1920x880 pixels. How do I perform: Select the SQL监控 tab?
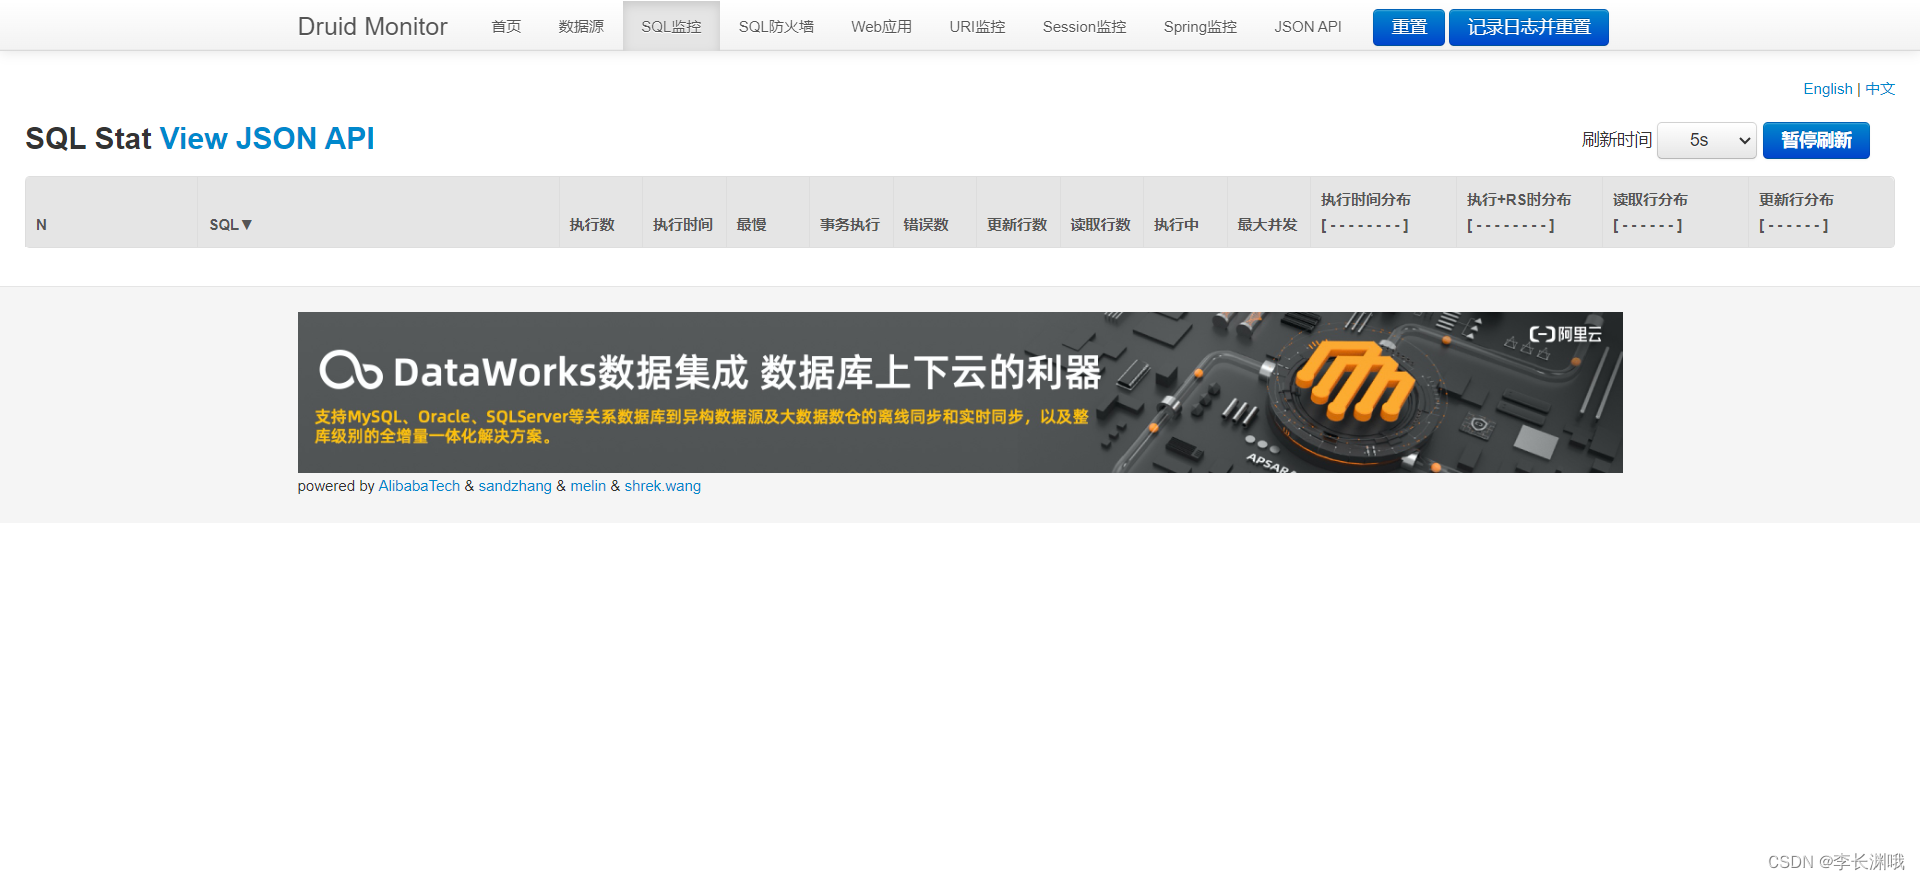(671, 26)
